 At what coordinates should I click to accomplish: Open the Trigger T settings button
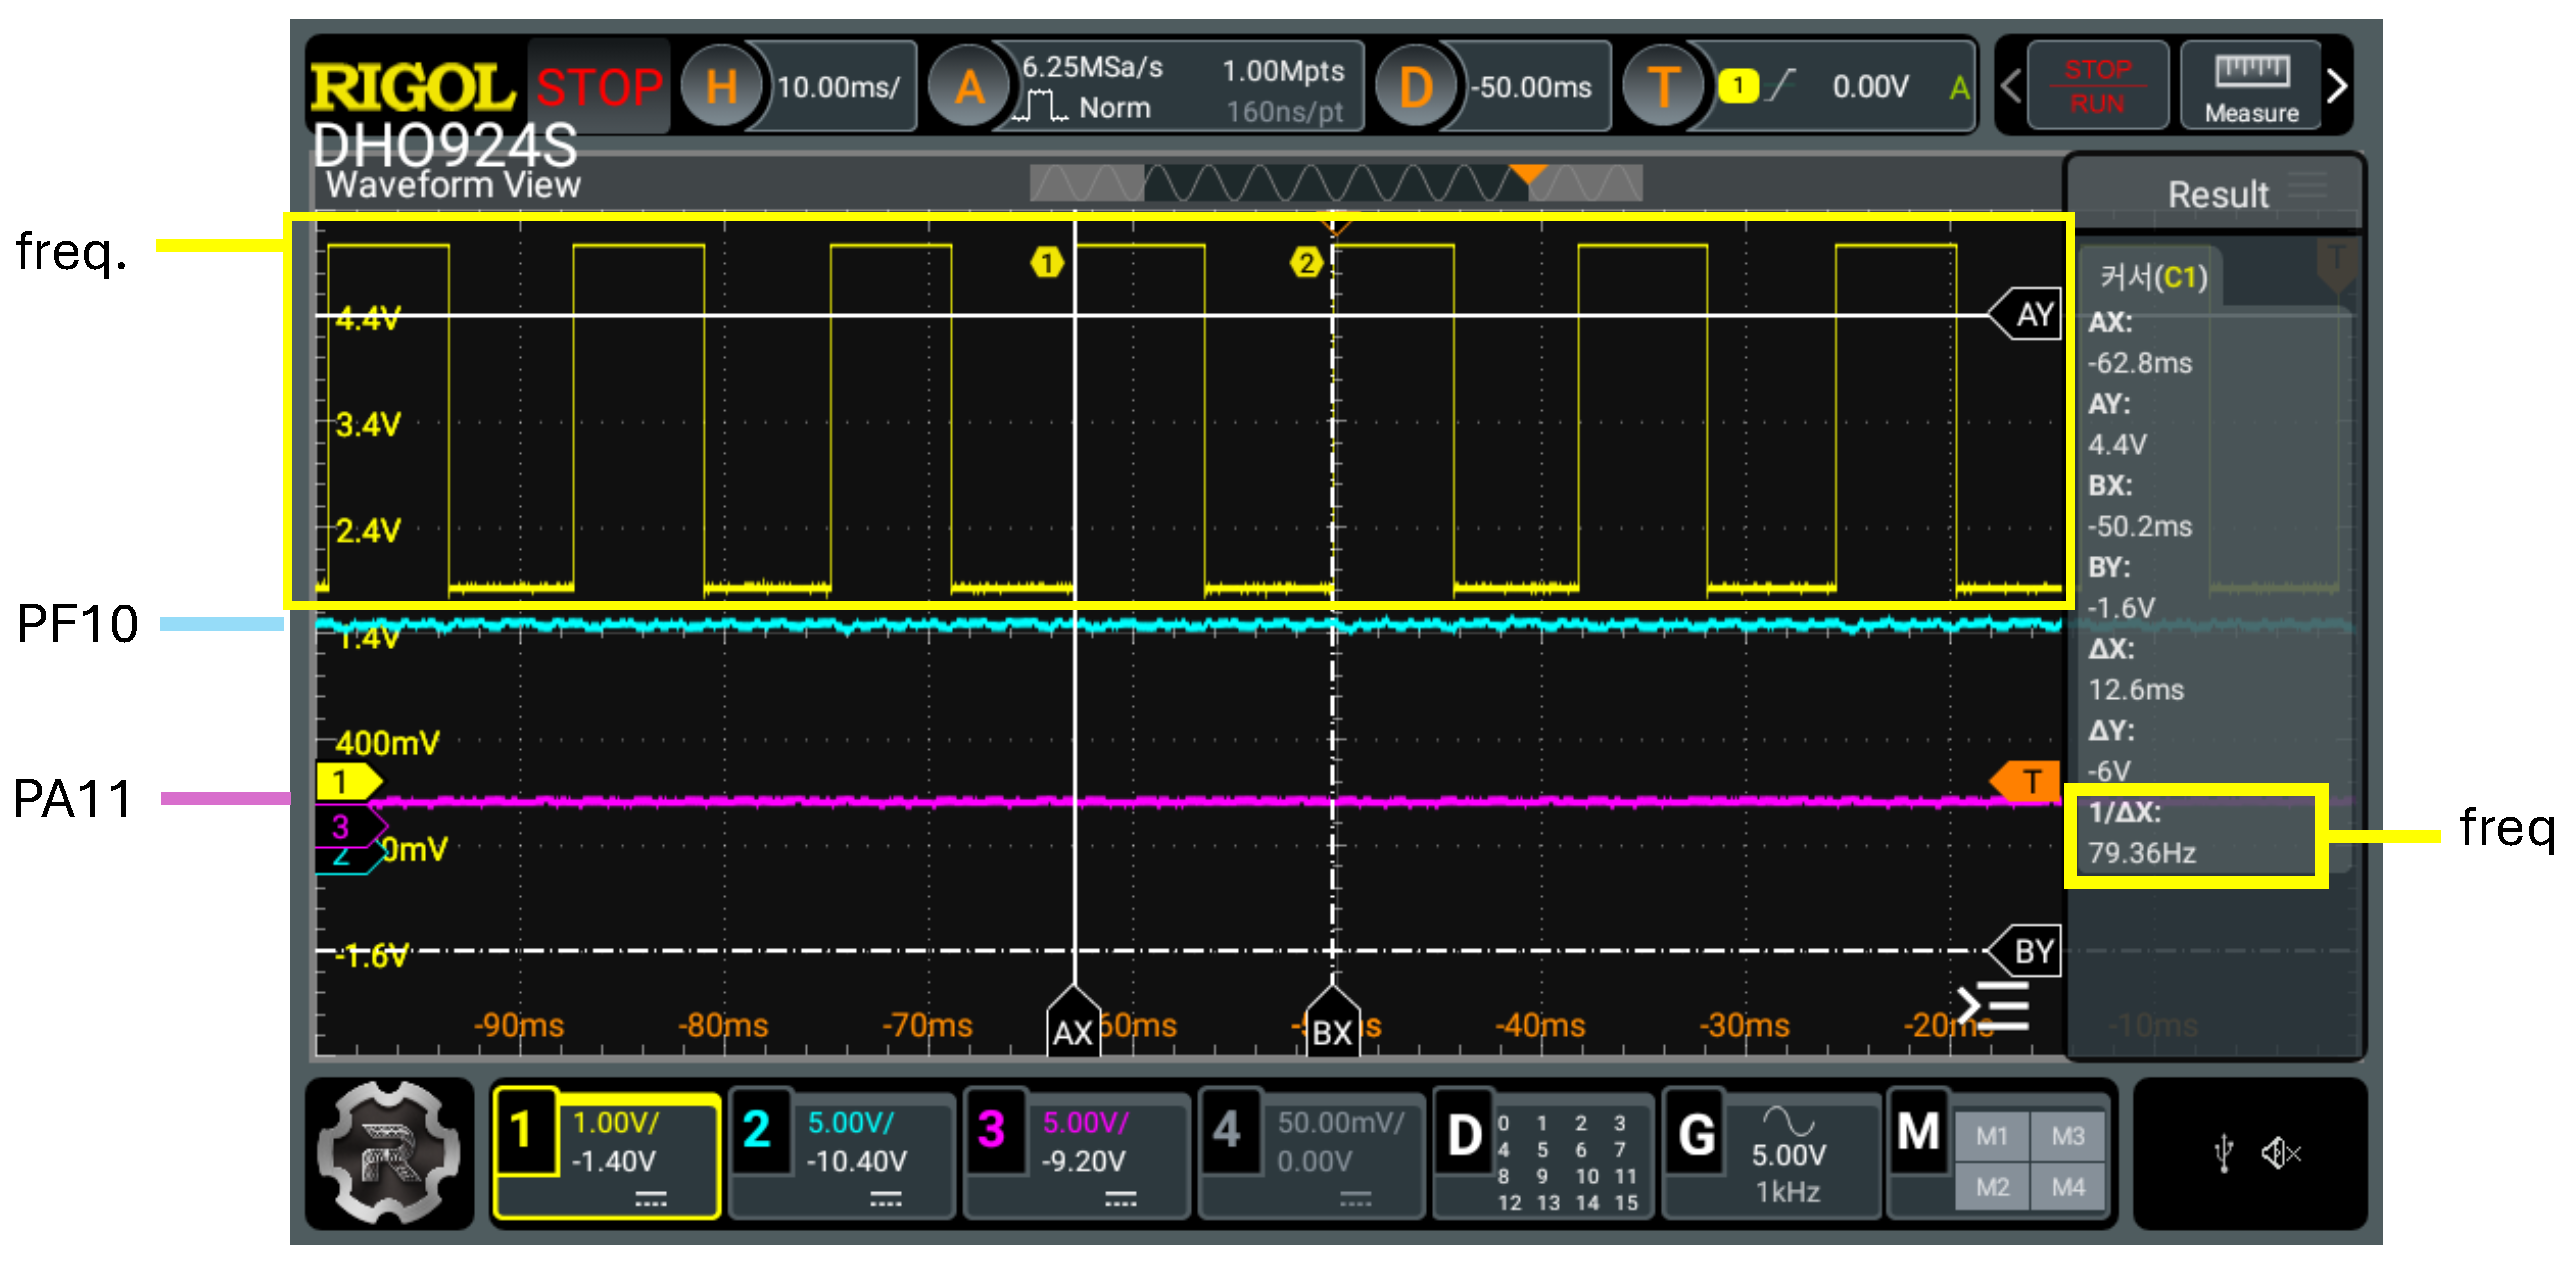[x=1662, y=87]
